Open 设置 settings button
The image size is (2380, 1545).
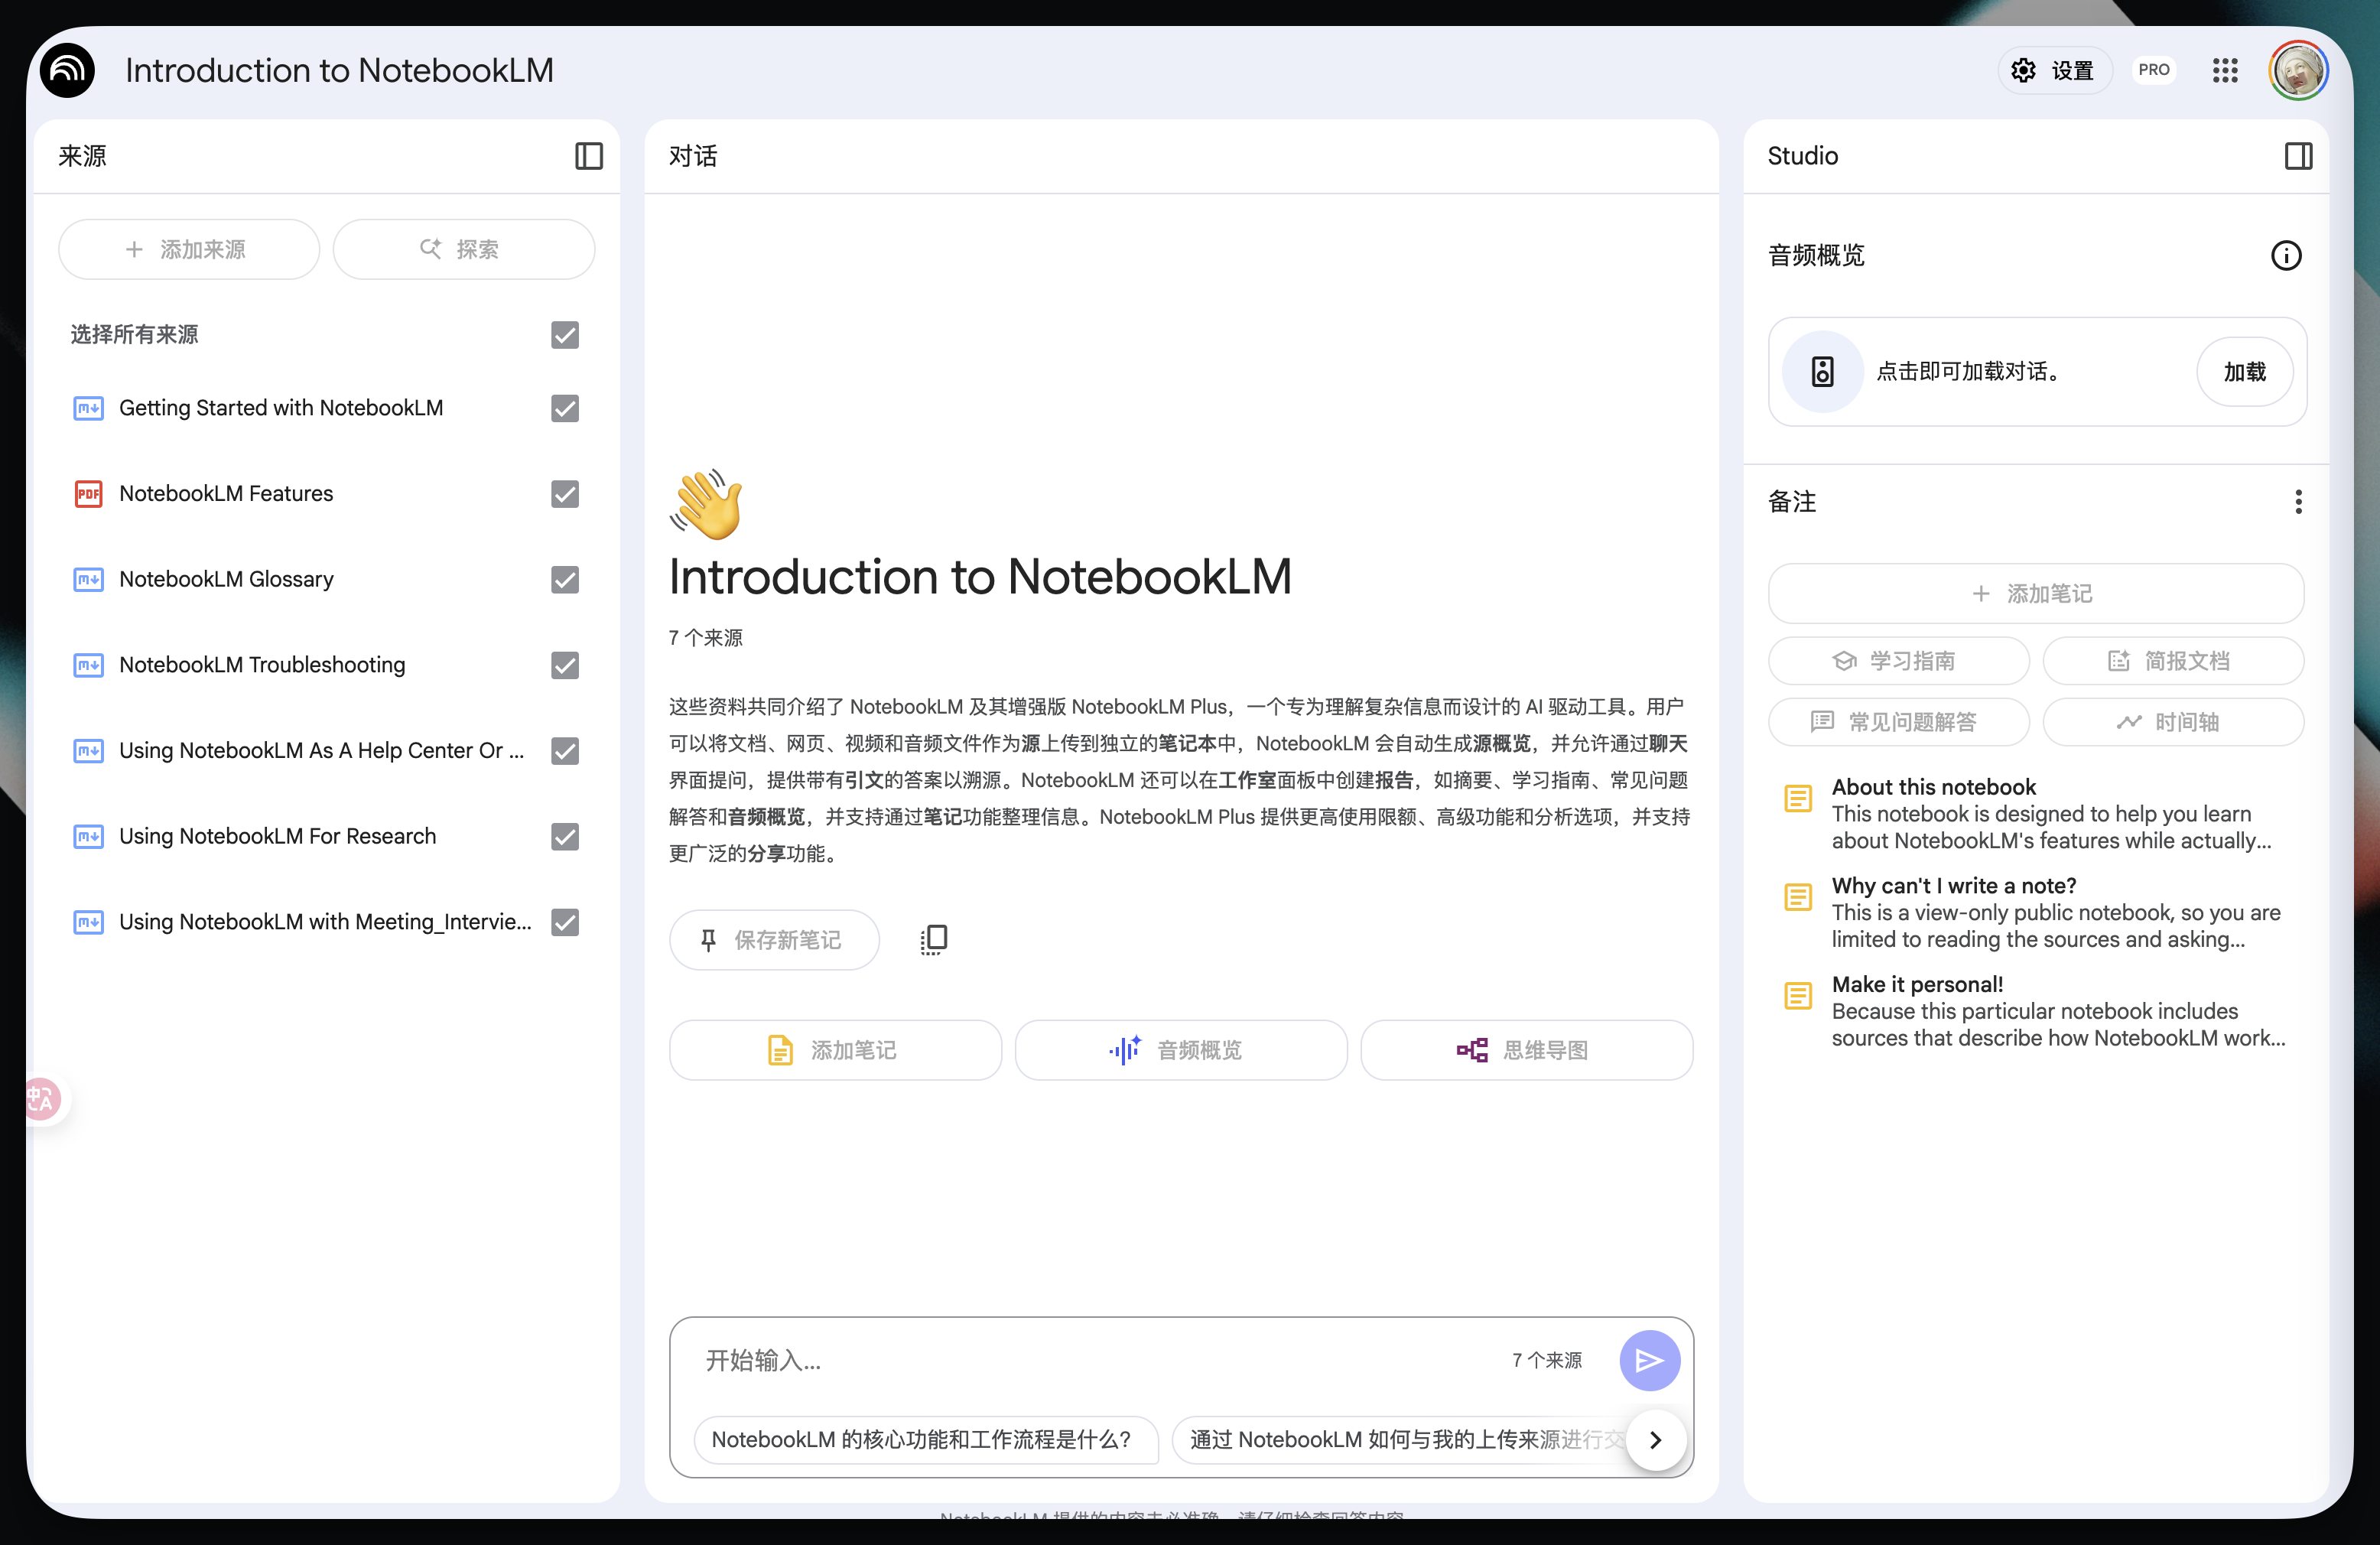click(x=2054, y=70)
